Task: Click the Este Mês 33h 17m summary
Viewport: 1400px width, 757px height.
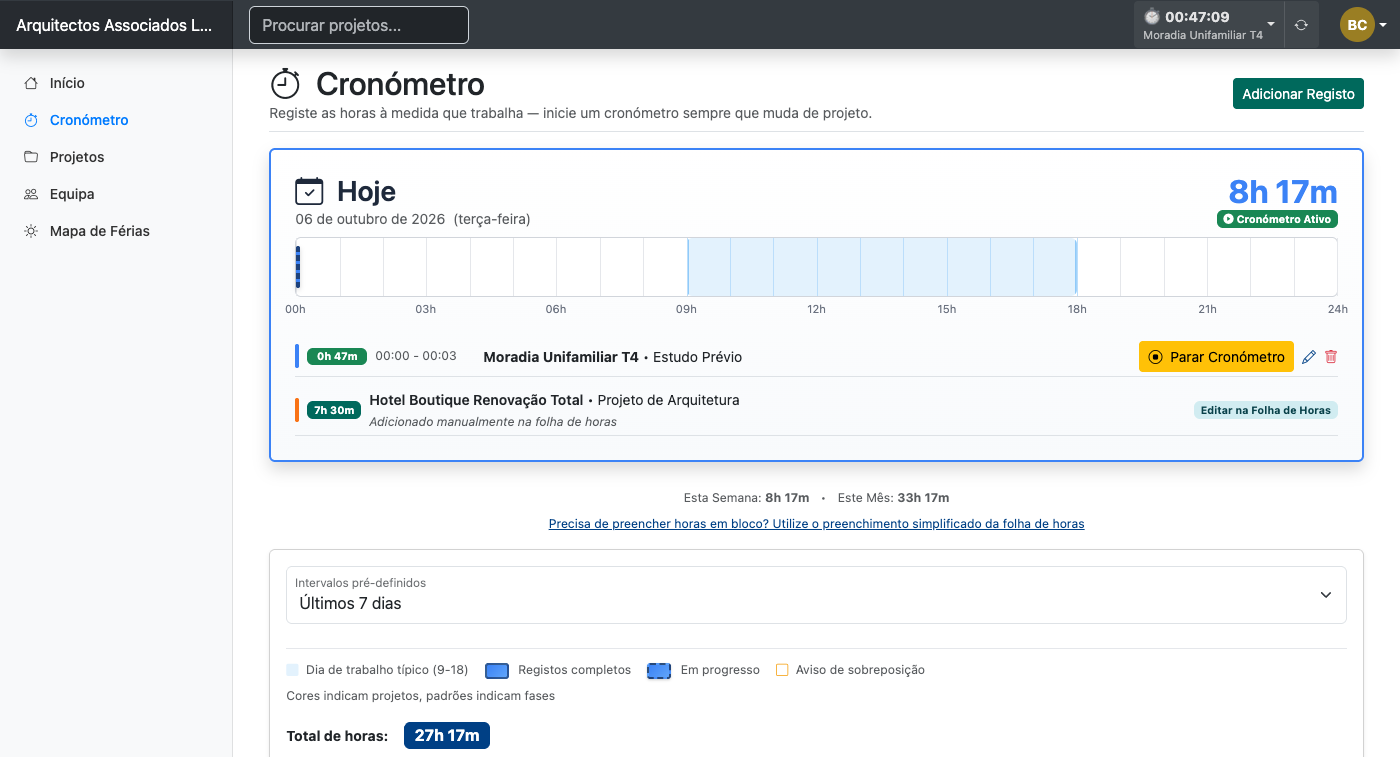Action: tap(893, 497)
